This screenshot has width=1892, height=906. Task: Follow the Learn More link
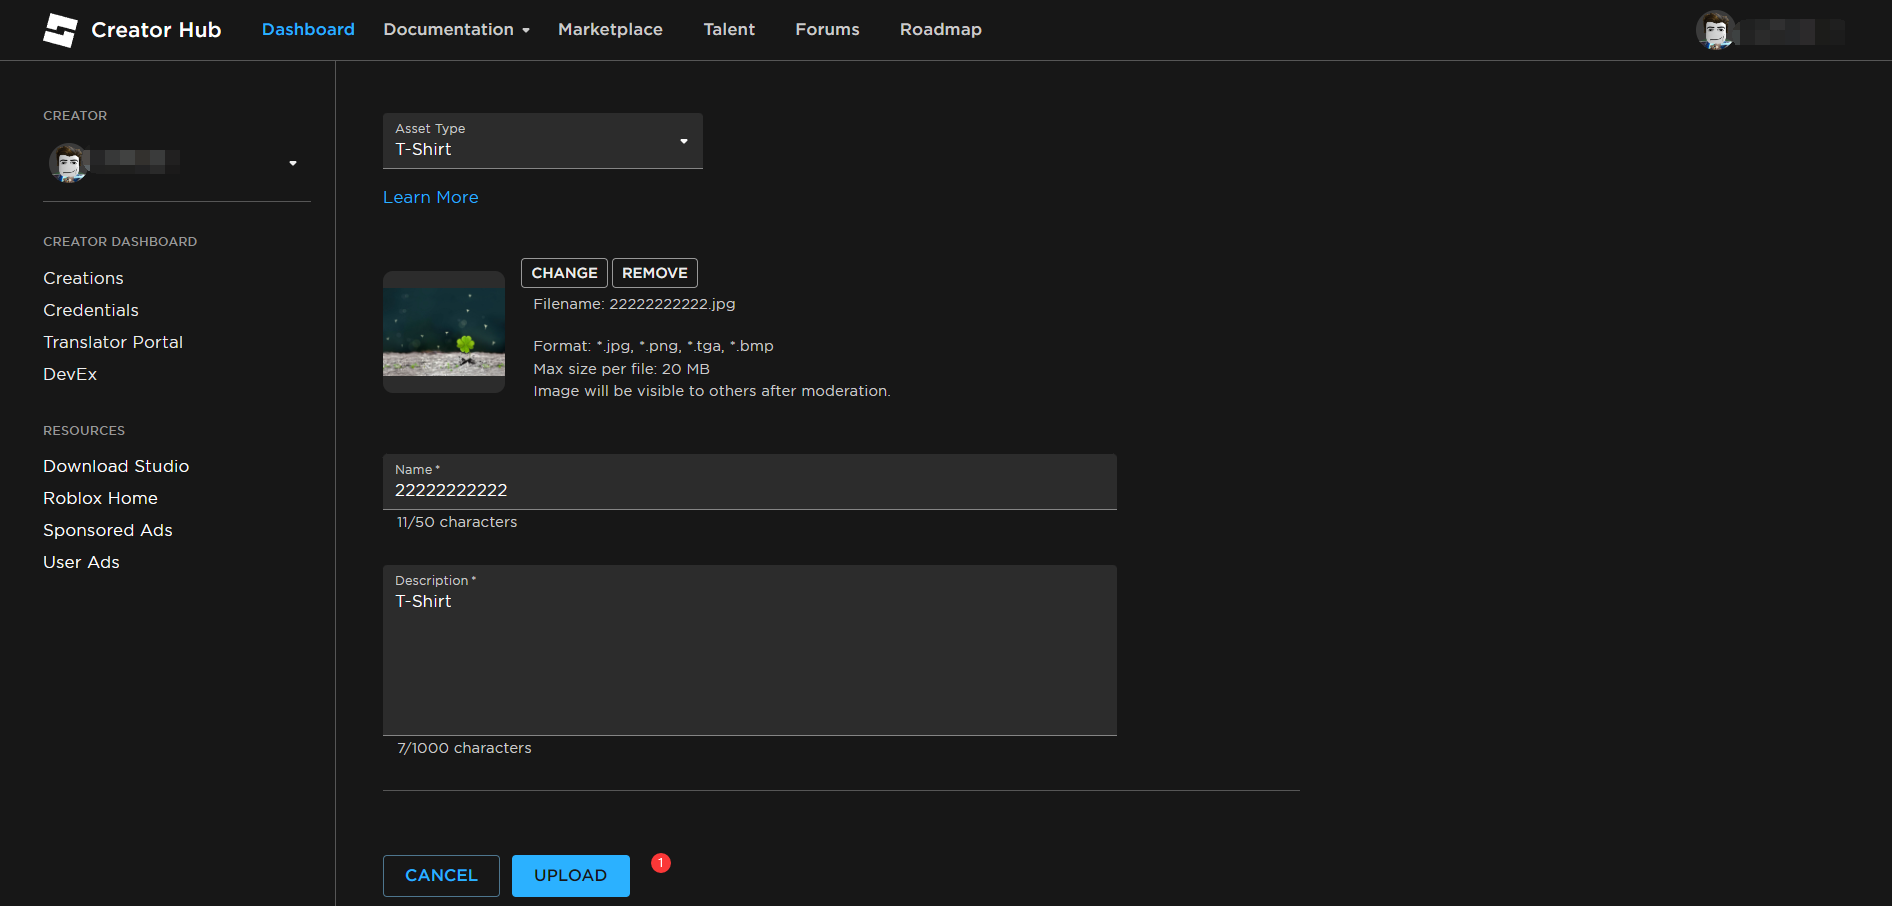click(x=431, y=197)
